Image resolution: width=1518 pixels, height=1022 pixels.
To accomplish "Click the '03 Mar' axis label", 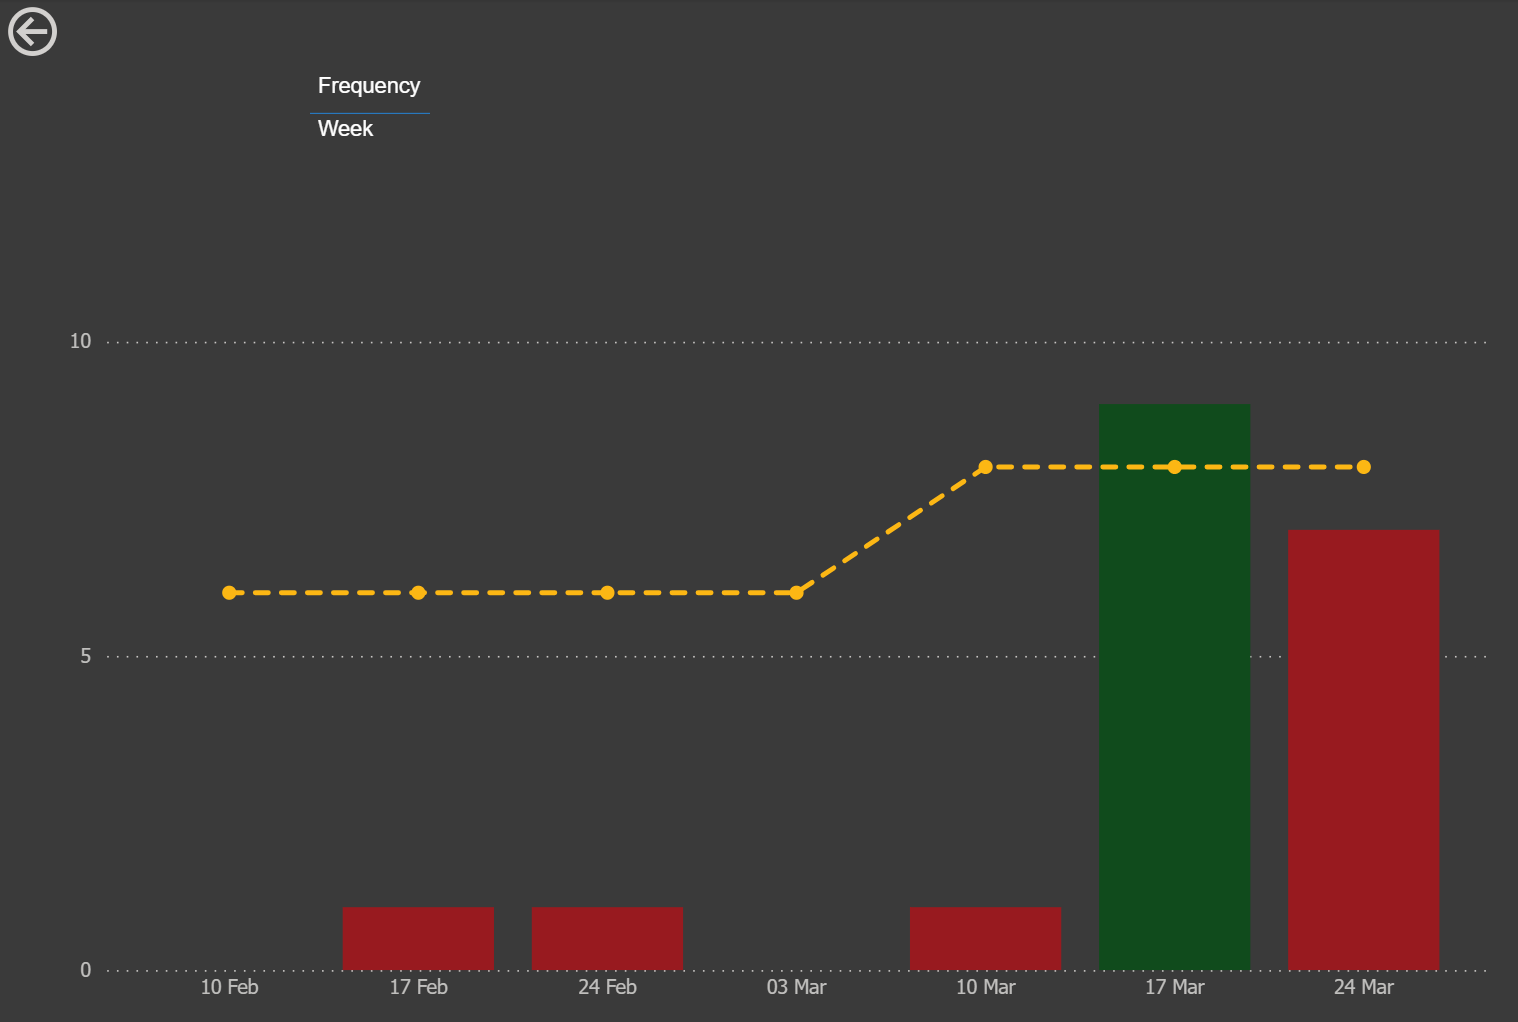I will (x=796, y=987).
